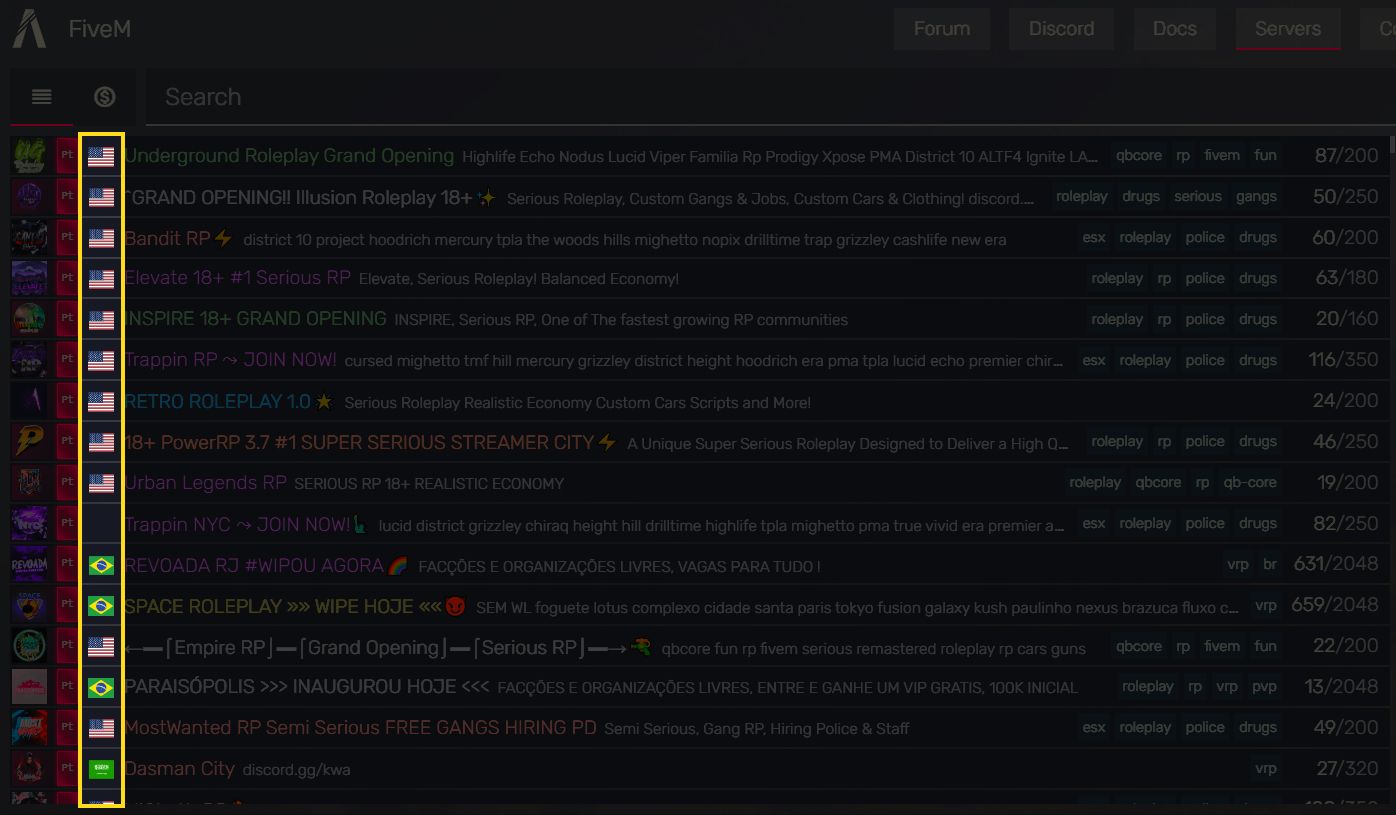Click the US flag on the Elevate 18+ row
The height and width of the screenshot is (815, 1396).
(x=101, y=279)
